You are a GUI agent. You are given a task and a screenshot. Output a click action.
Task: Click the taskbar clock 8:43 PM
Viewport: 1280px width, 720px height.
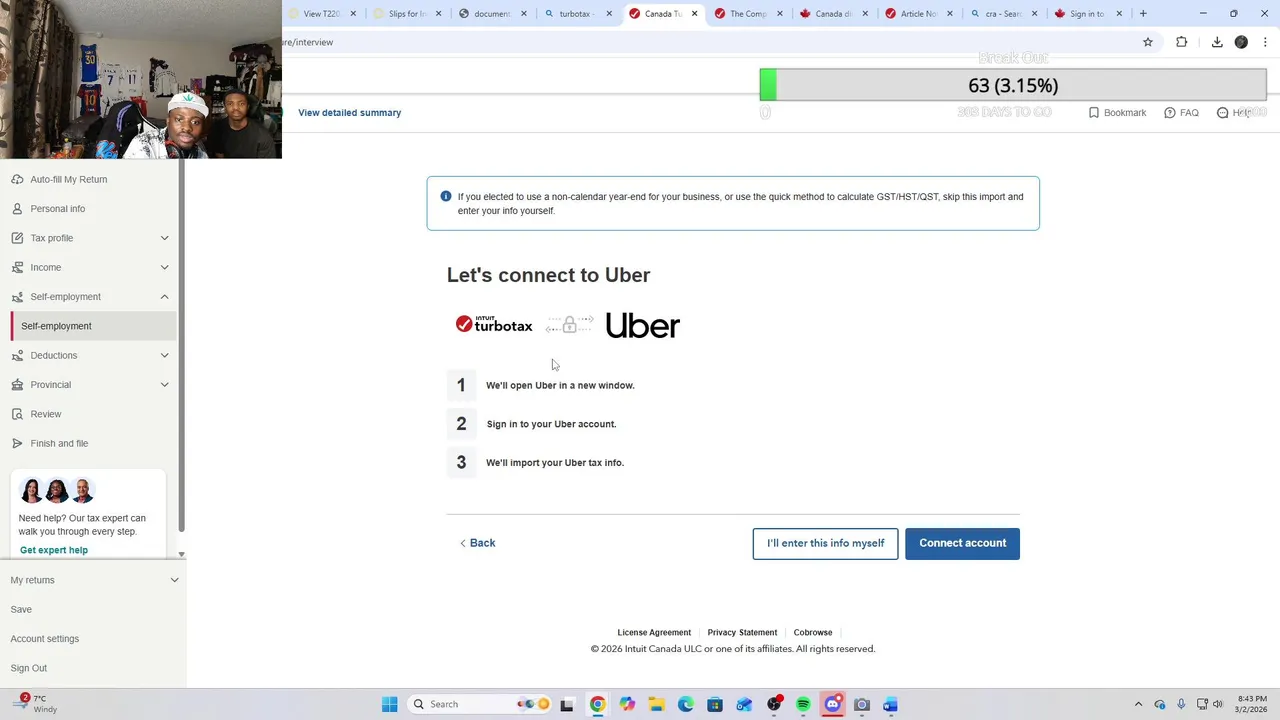[1252, 704]
